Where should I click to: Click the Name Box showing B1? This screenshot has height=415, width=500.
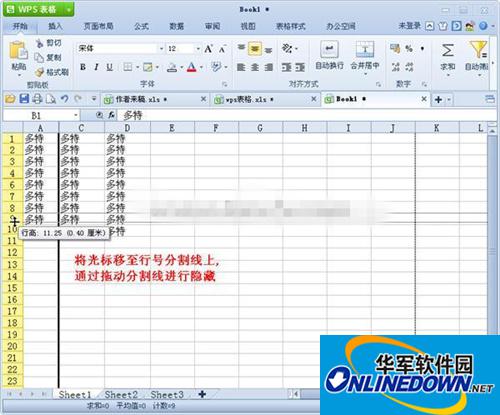(x=41, y=116)
